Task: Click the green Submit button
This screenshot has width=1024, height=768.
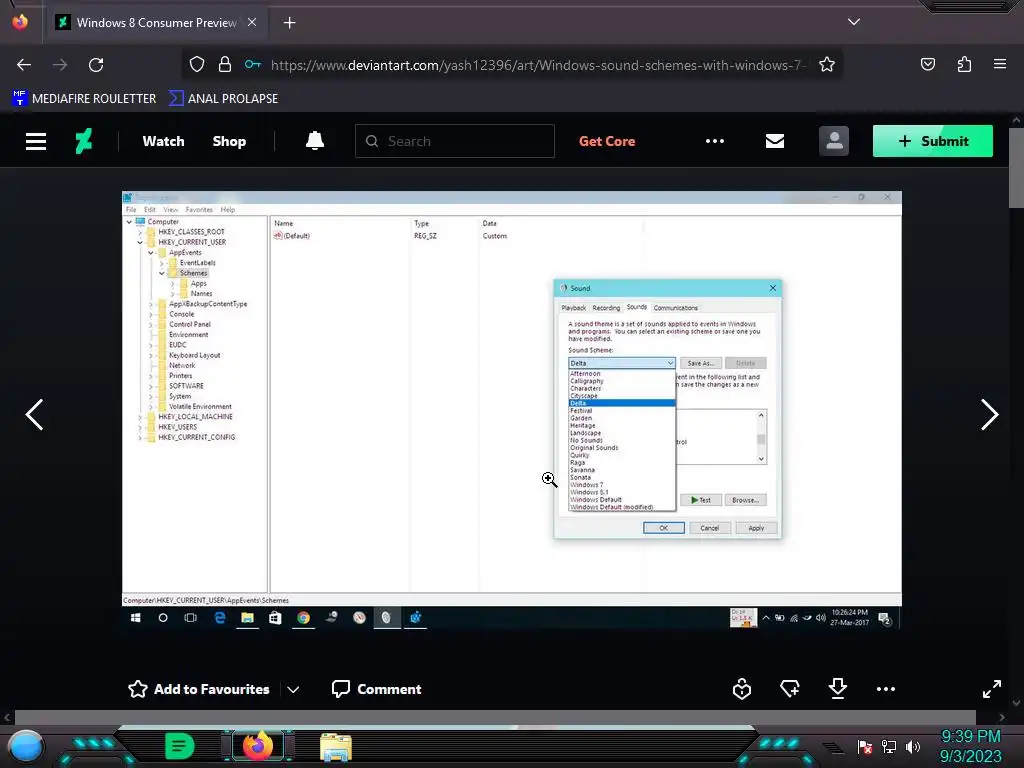Action: click(x=933, y=141)
